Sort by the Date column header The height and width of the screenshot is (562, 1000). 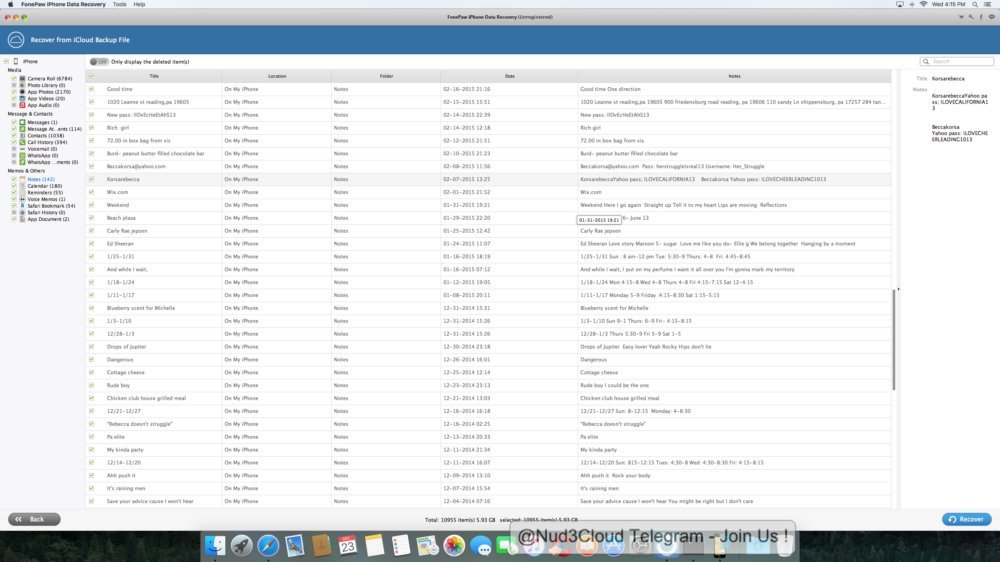[510, 76]
